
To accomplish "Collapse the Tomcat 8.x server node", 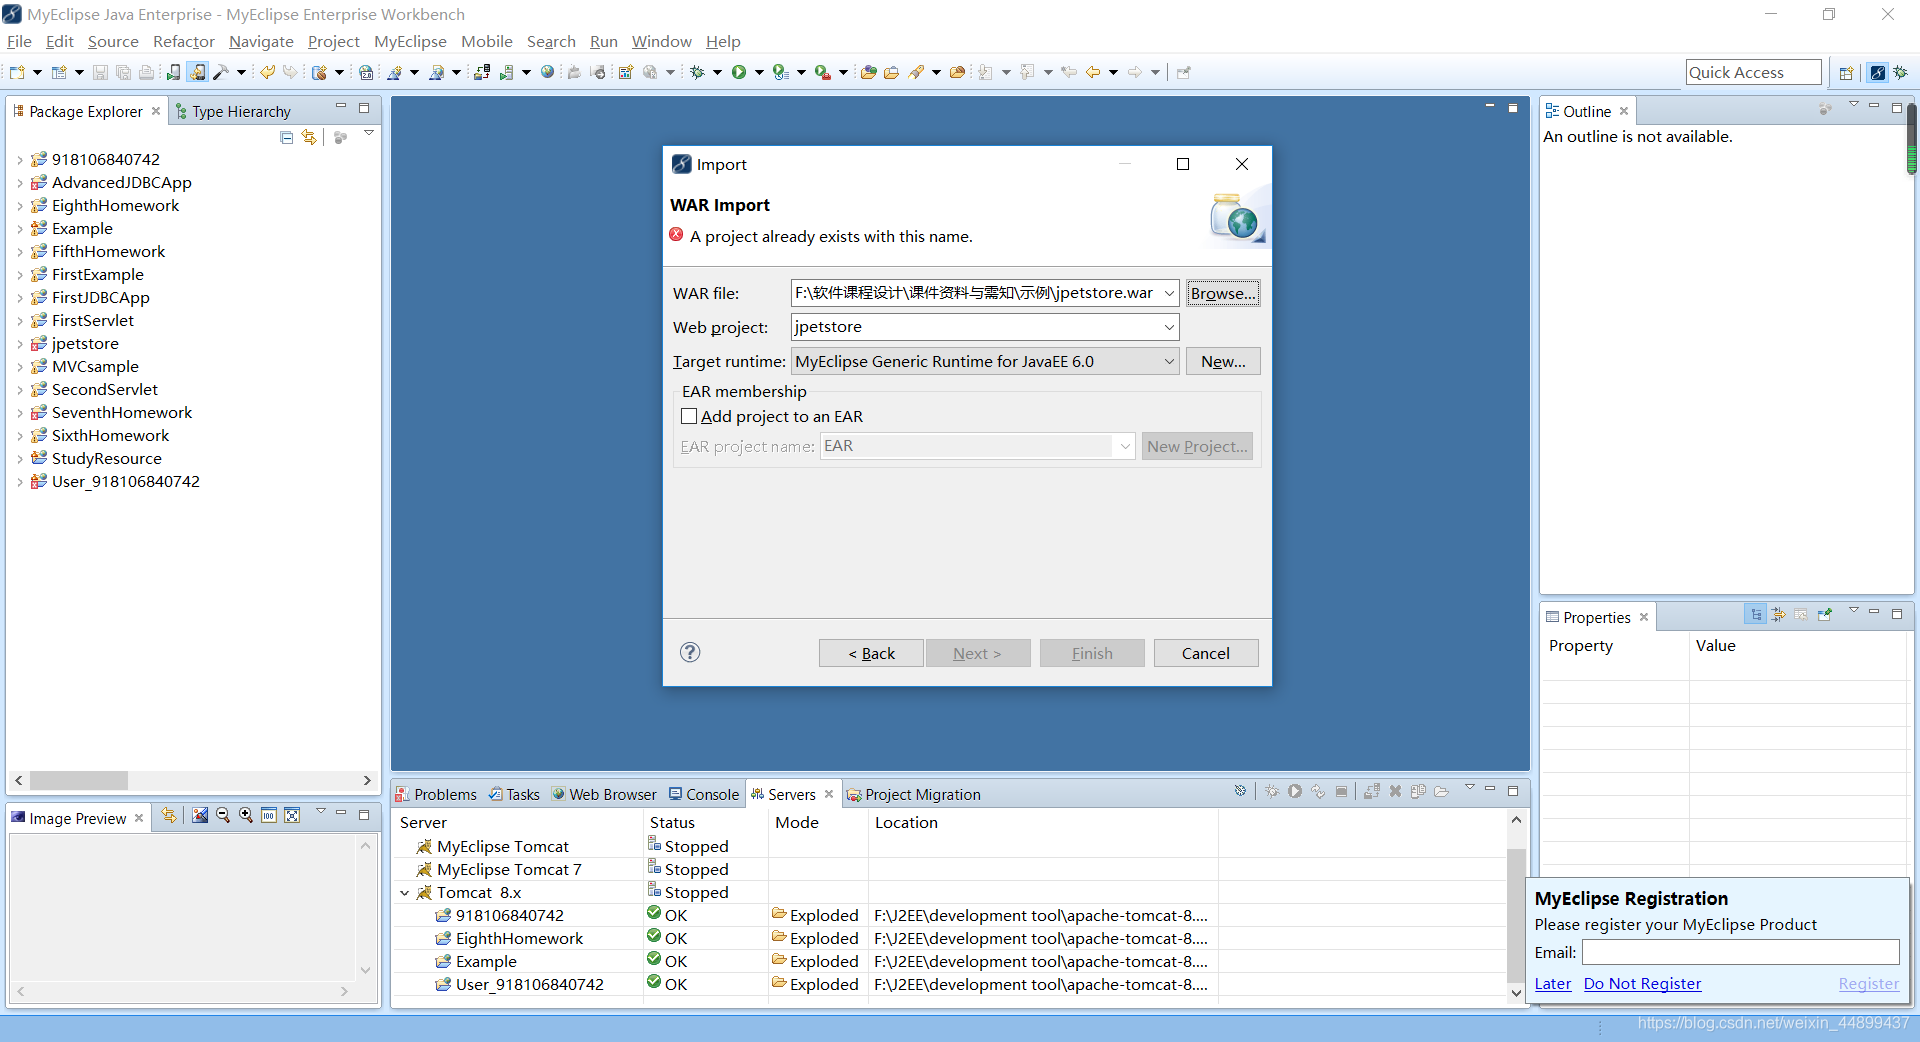I will pos(404,893).
